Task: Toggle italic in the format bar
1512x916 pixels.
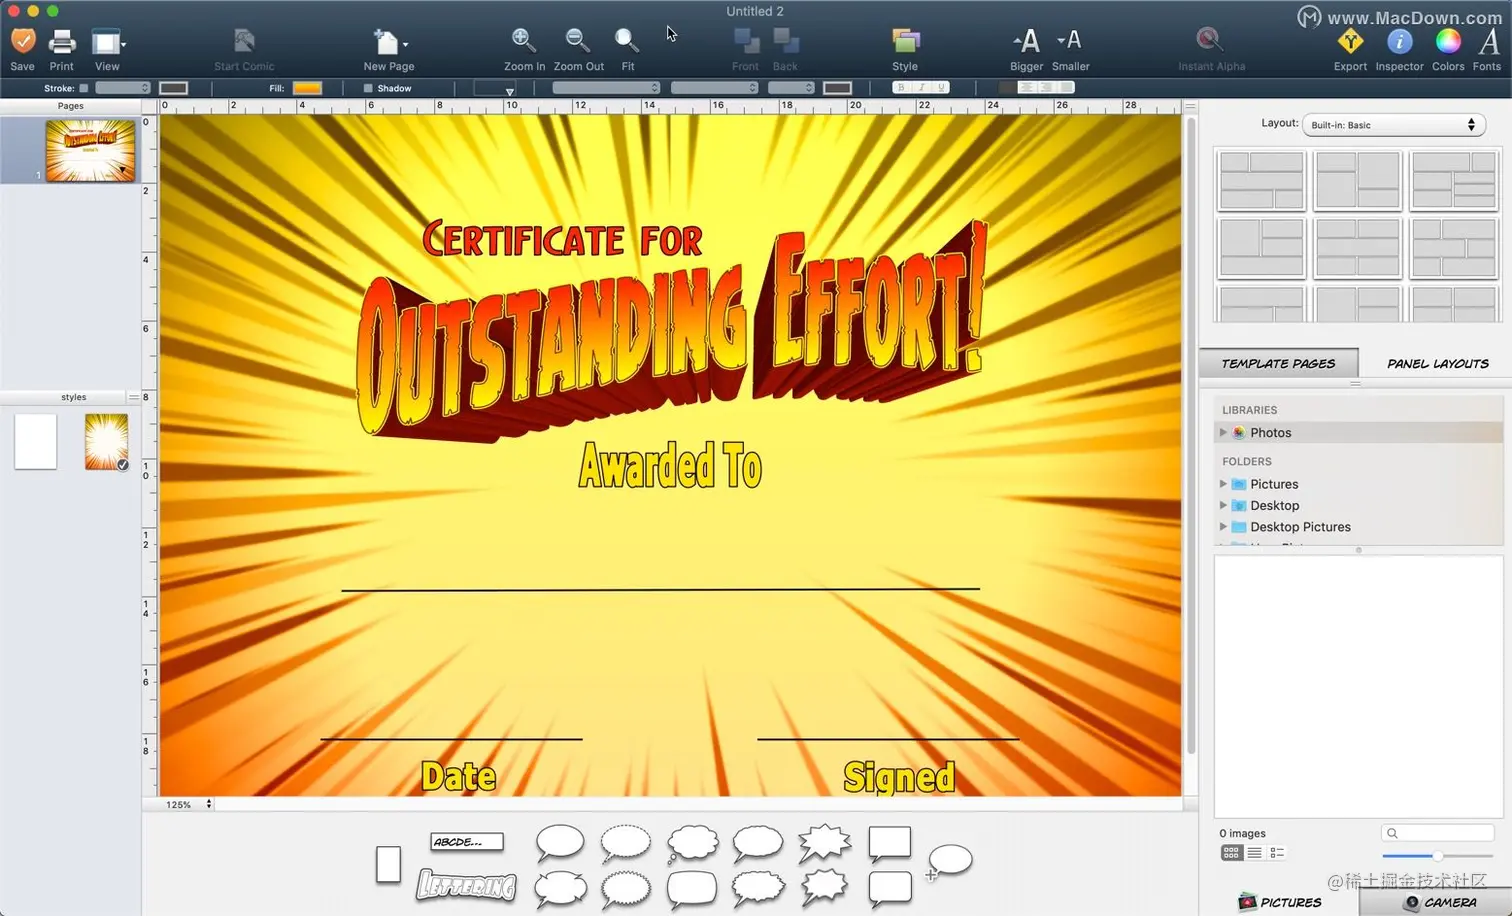Action: click(x=921, y=88)
